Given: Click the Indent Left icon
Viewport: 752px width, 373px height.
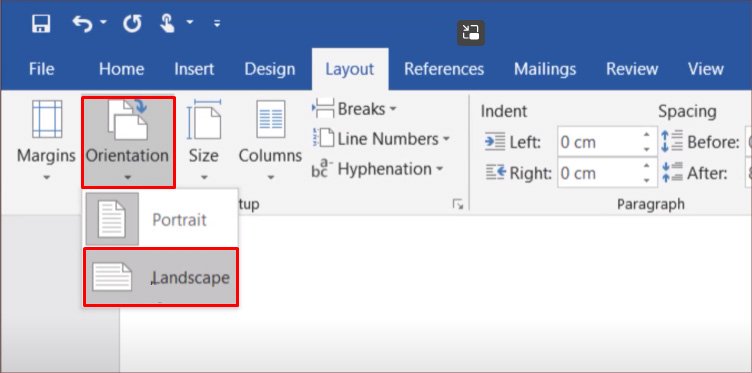Looking at the screenshot, I should [x=495, y=142].
